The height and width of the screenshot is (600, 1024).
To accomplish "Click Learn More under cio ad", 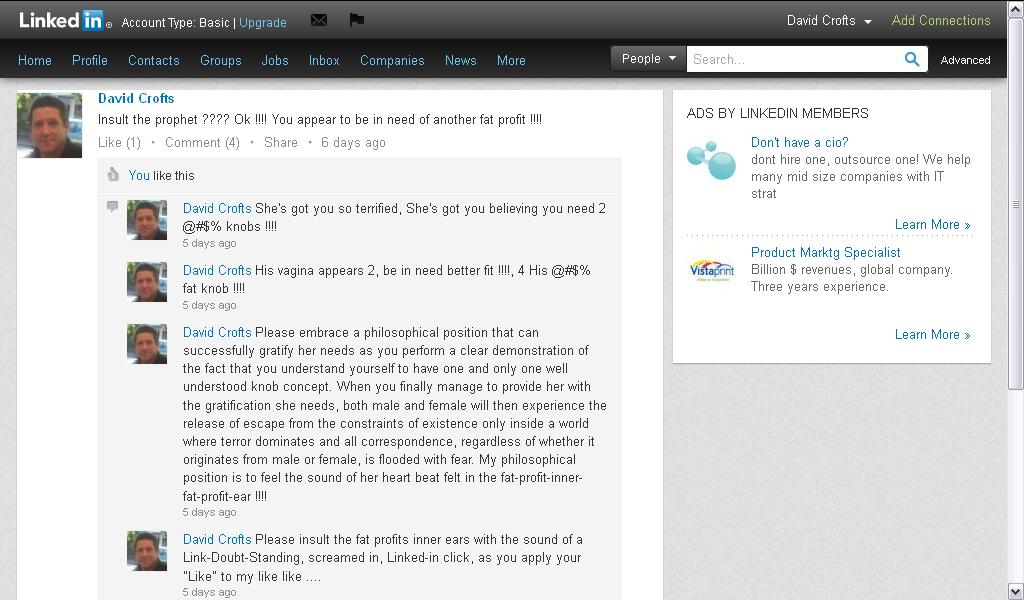I will (x=933, y=225).
